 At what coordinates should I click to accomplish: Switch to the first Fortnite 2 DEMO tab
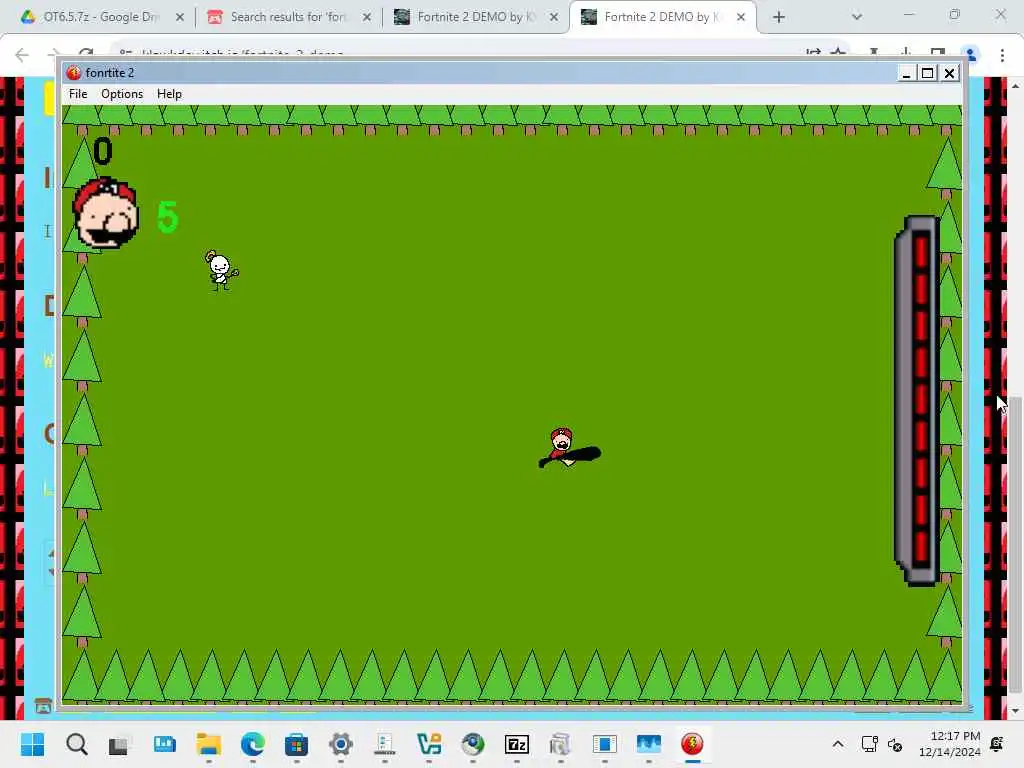click(x=475, y=17)
